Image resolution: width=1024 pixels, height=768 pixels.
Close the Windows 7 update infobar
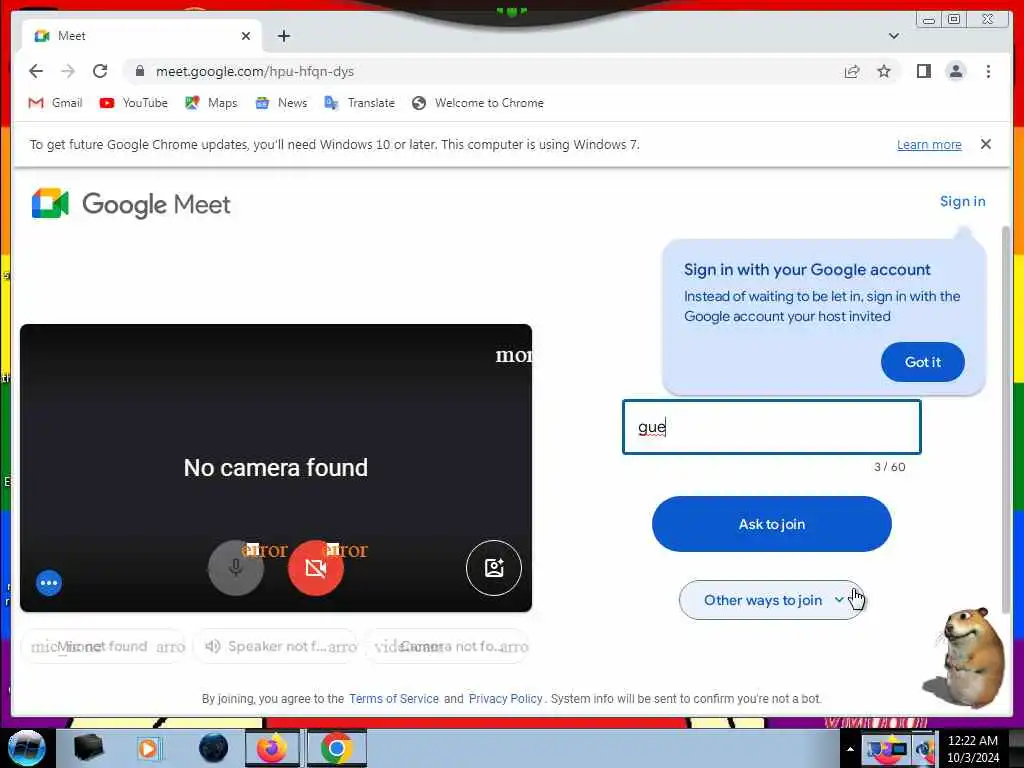[985, 144]
